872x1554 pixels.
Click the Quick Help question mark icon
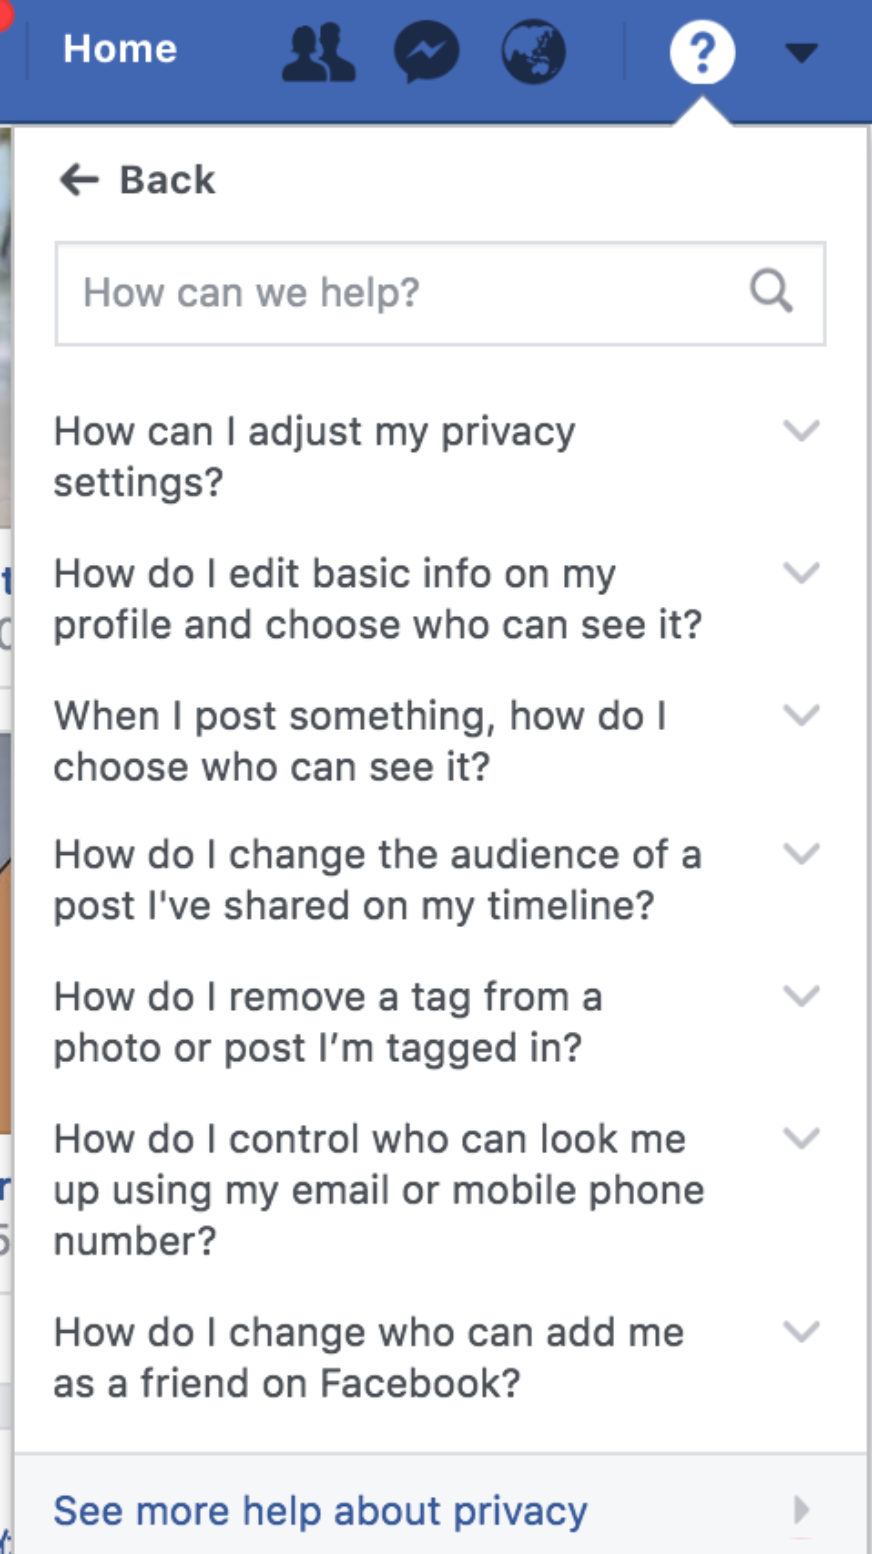click(x=701, y=52)
